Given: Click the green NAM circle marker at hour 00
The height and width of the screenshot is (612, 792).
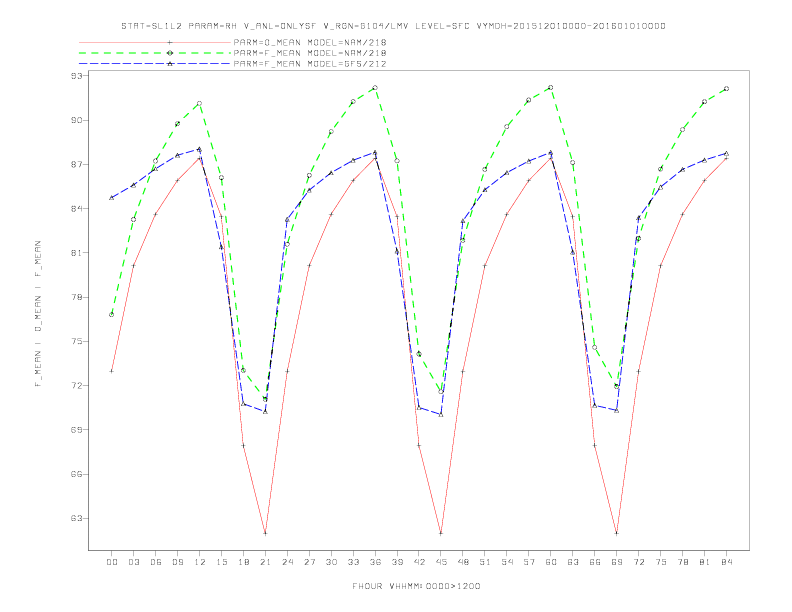Looking at the screenshot, I should 112,315.
